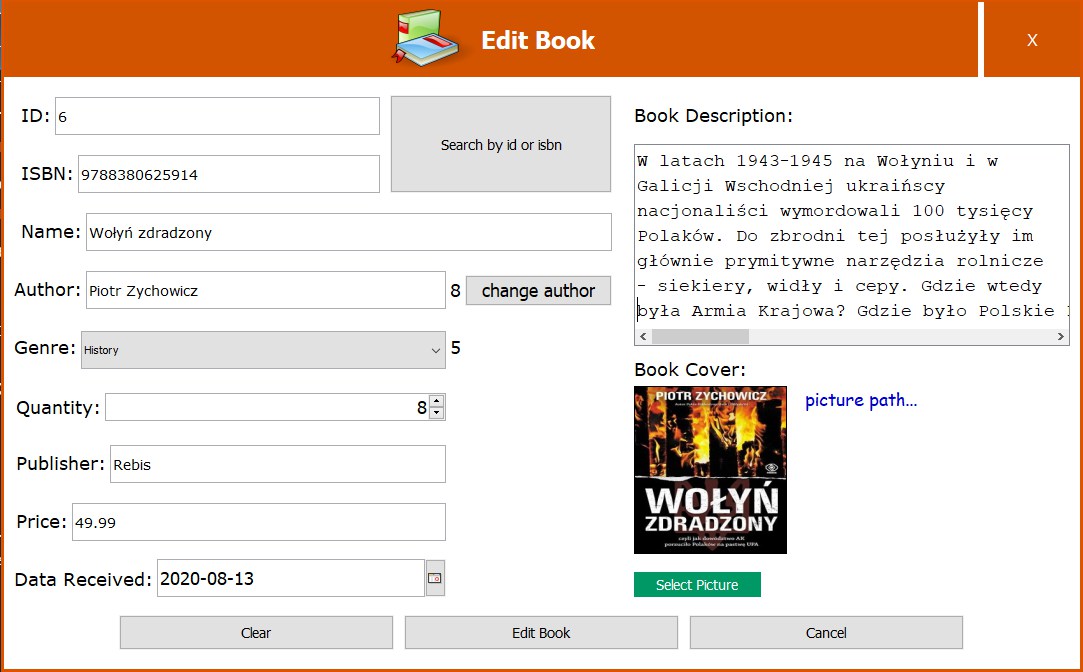Click the green Select Picture button

point(697,584)
